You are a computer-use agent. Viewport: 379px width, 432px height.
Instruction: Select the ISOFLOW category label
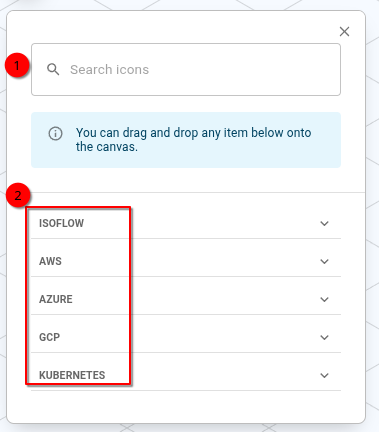pyautogui.click(x=61, y=223)
